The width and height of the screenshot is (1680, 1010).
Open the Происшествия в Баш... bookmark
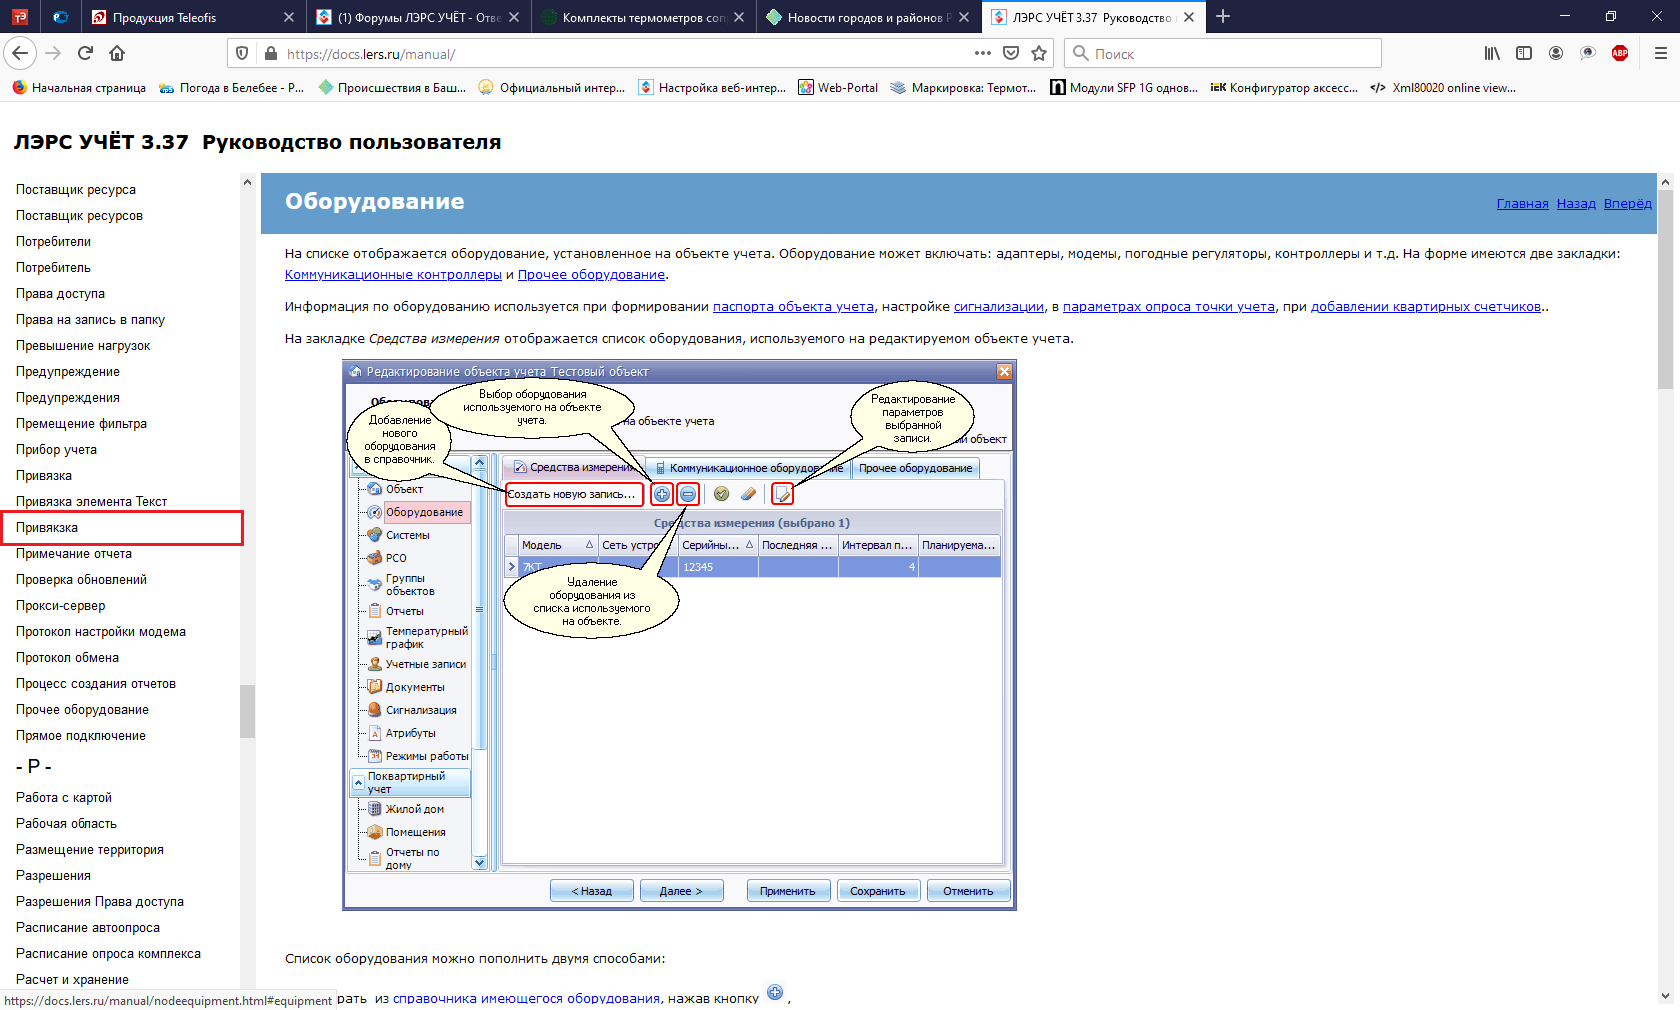(392, 87)
